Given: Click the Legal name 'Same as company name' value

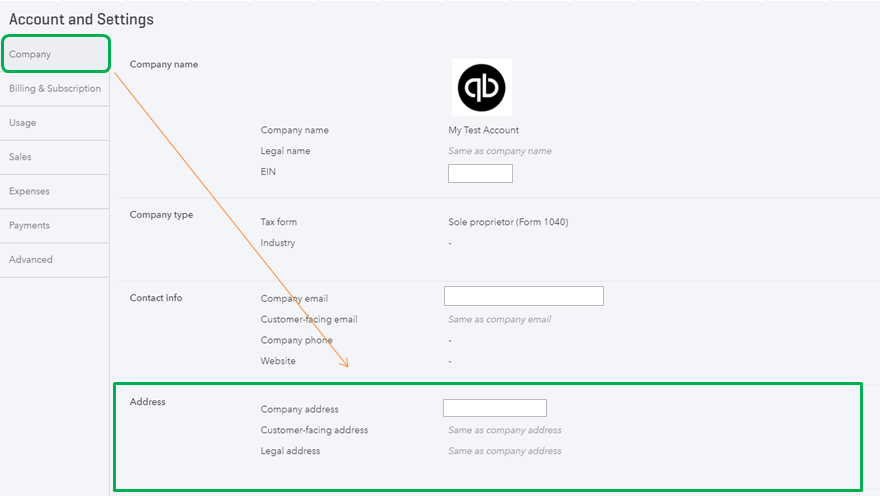Looking at the screenshot, I should [x=499, y=151].
